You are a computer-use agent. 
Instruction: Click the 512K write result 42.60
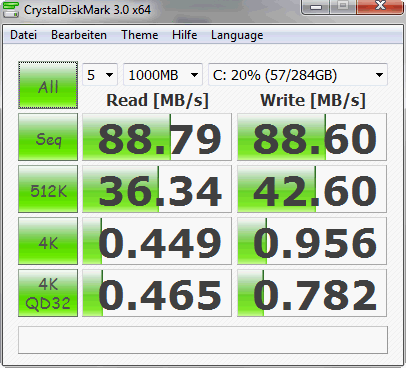coord(312,189)
